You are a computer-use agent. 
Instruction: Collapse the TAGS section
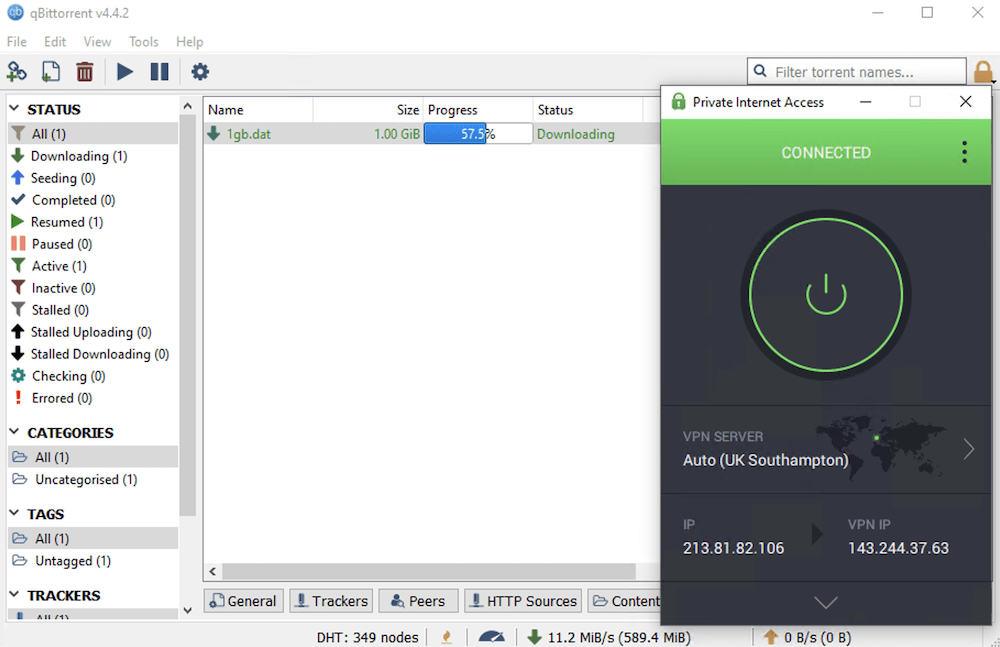[x=14, y=513]
